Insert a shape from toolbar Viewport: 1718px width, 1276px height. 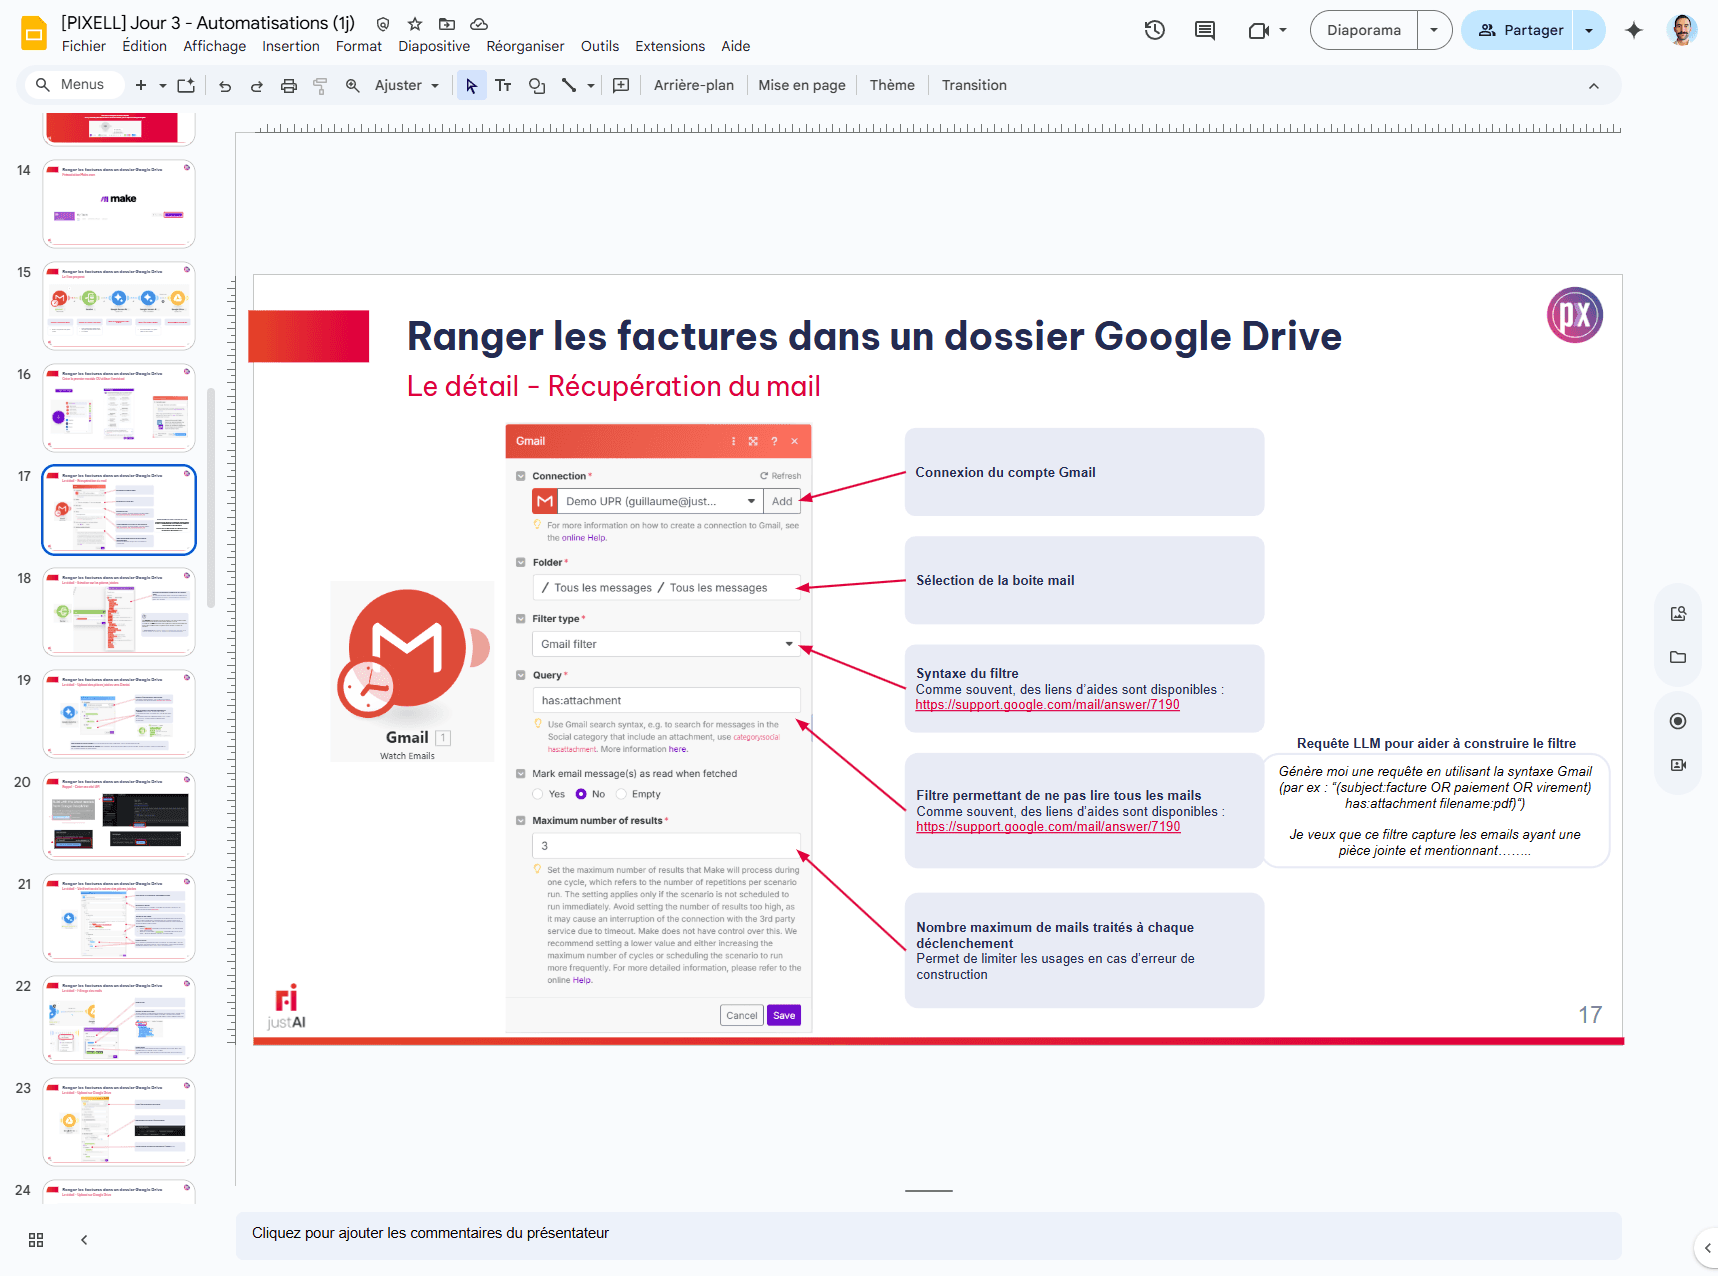[x=537, y=86]
